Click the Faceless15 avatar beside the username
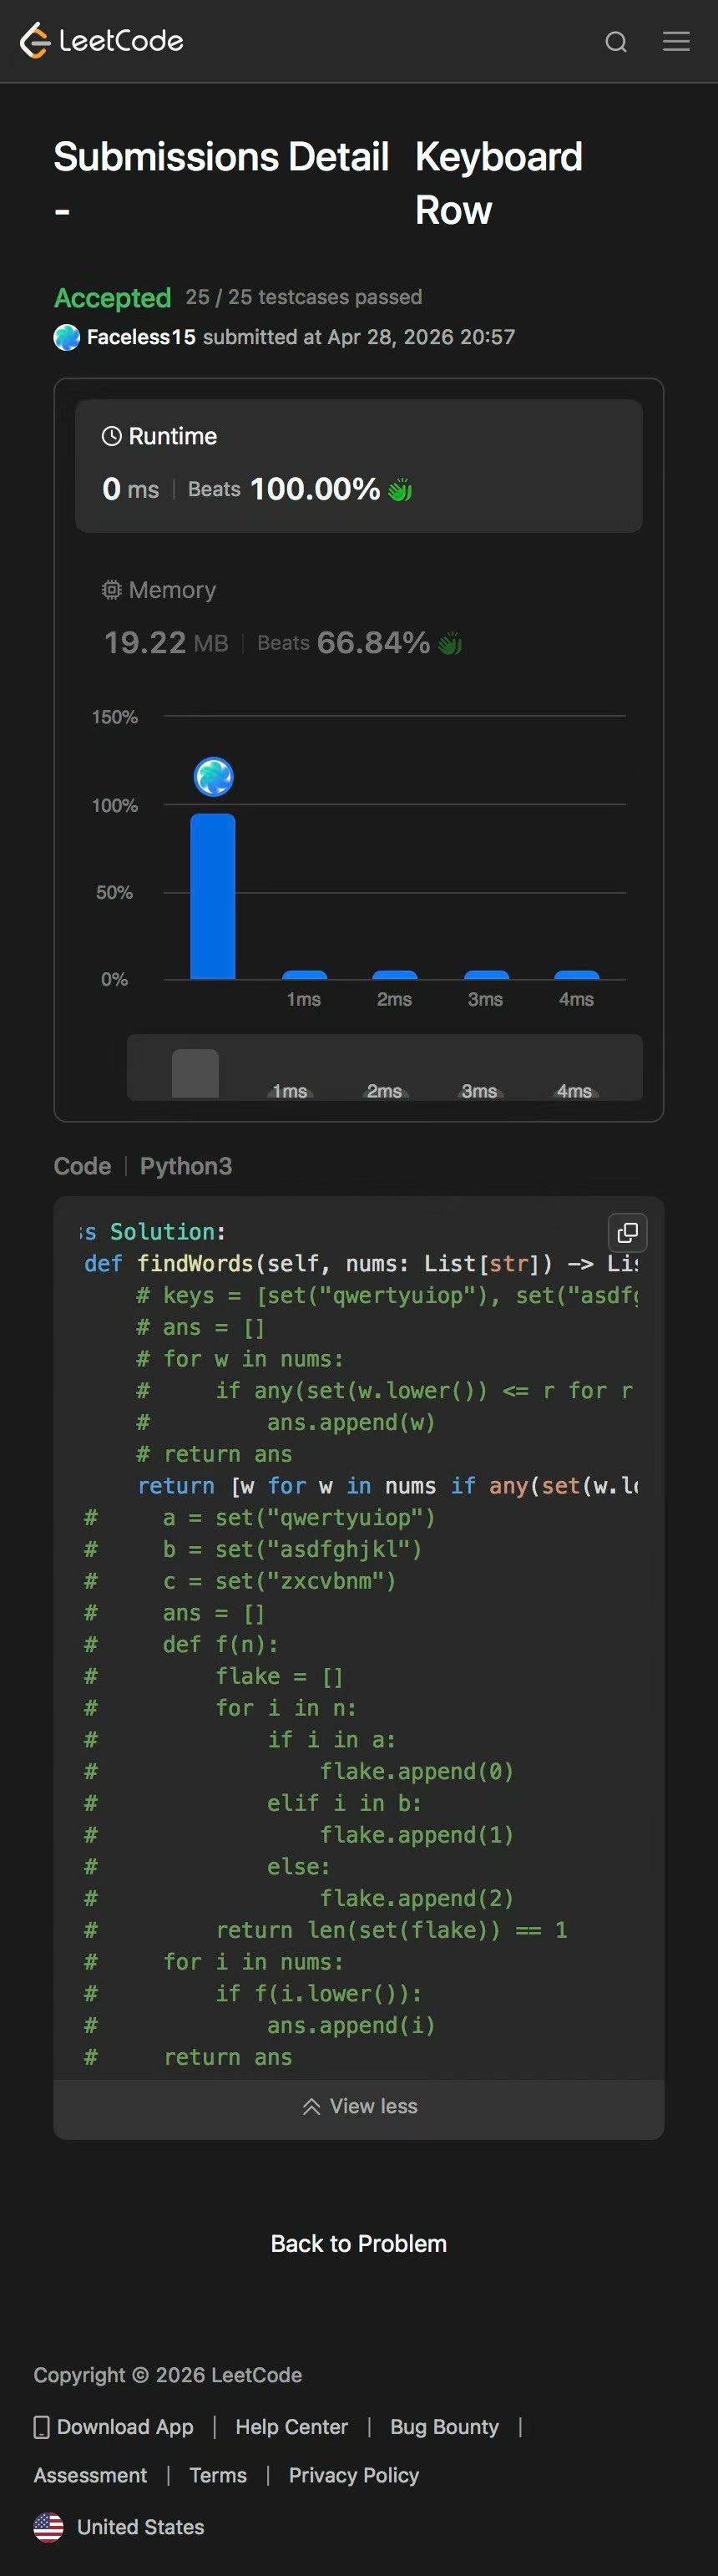718x2576 pixels. click(67, 337)
